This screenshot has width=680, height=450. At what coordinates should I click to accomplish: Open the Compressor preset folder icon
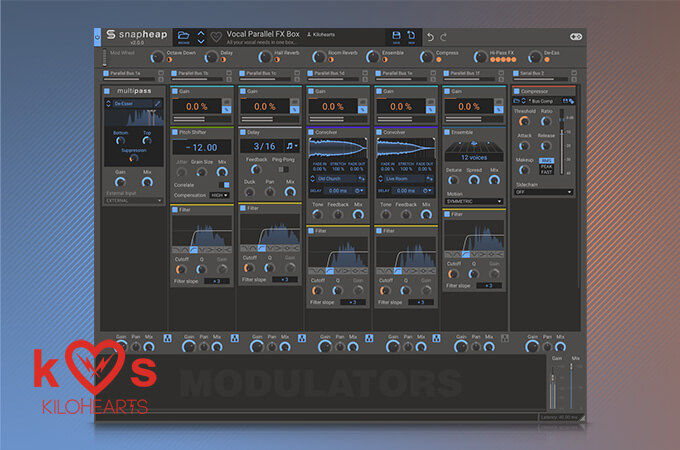tap(517, 101)
